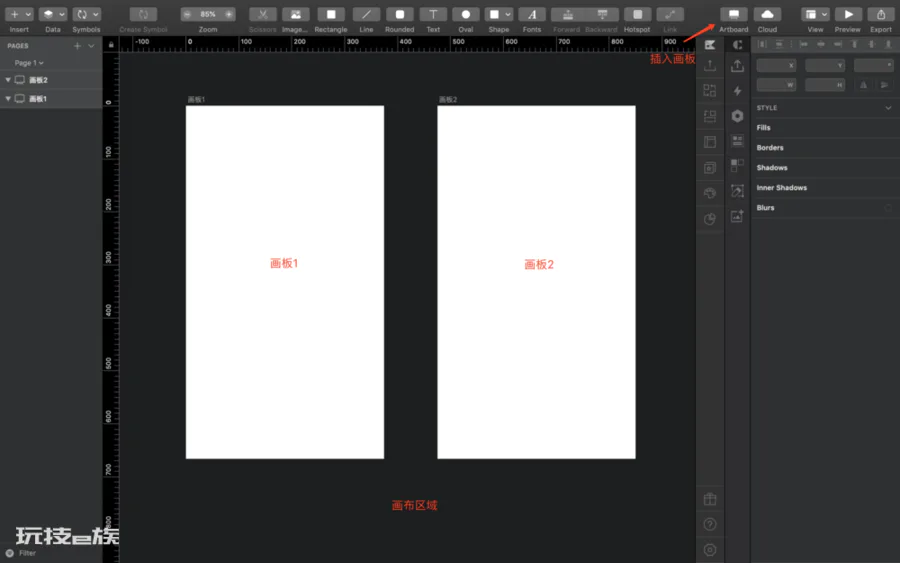Click the gift box icon in sidebar
The height and width of the screenshot is (563, 900).
710,499
